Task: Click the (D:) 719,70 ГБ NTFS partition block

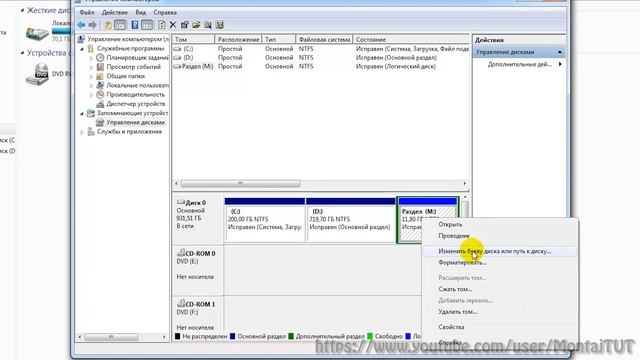Action: 351,220
